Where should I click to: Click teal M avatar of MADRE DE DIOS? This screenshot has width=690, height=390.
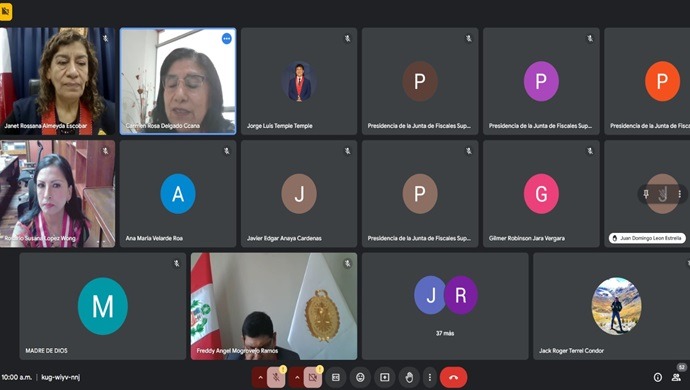(x=103, y=306)
